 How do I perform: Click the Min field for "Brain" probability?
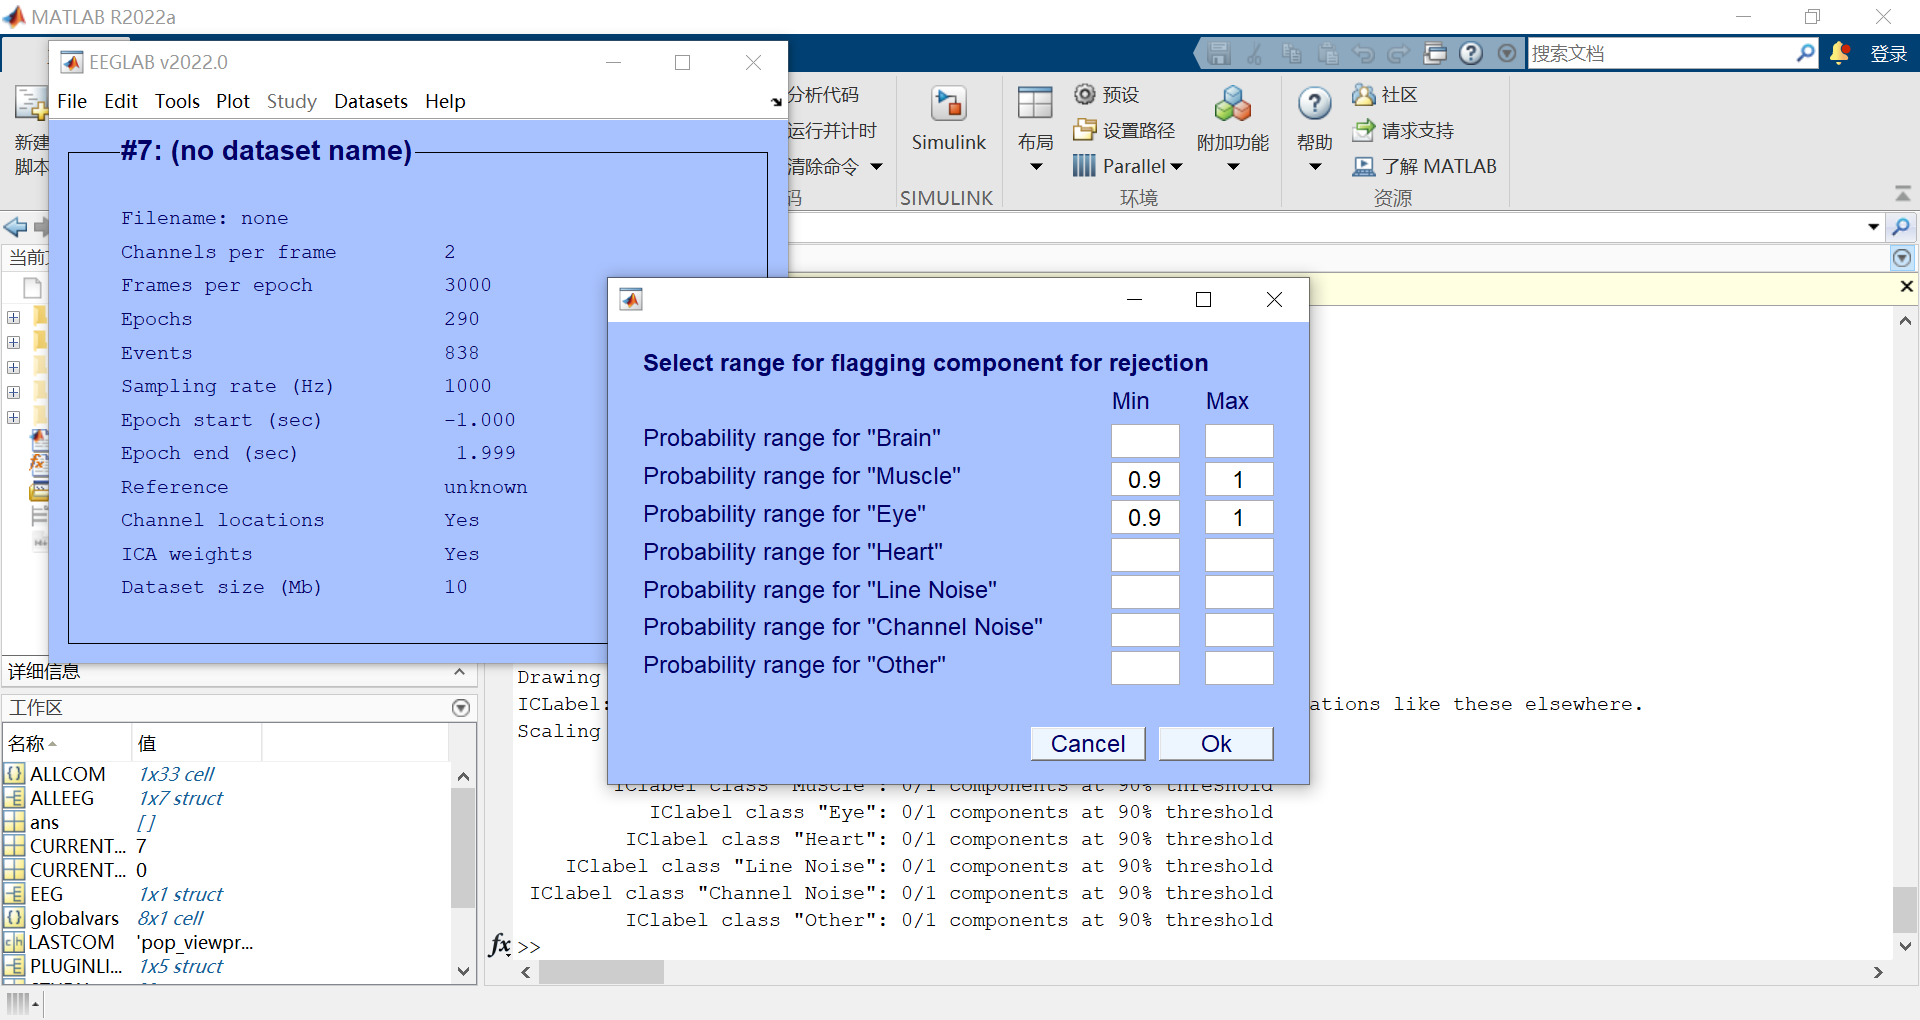point(1145,441)
